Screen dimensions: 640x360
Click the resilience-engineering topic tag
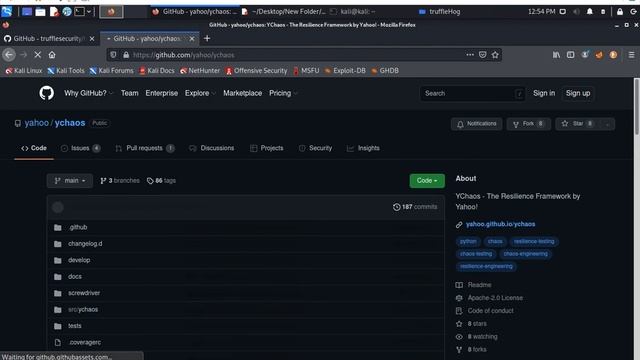pyautogui.click(x=486, y=267)
